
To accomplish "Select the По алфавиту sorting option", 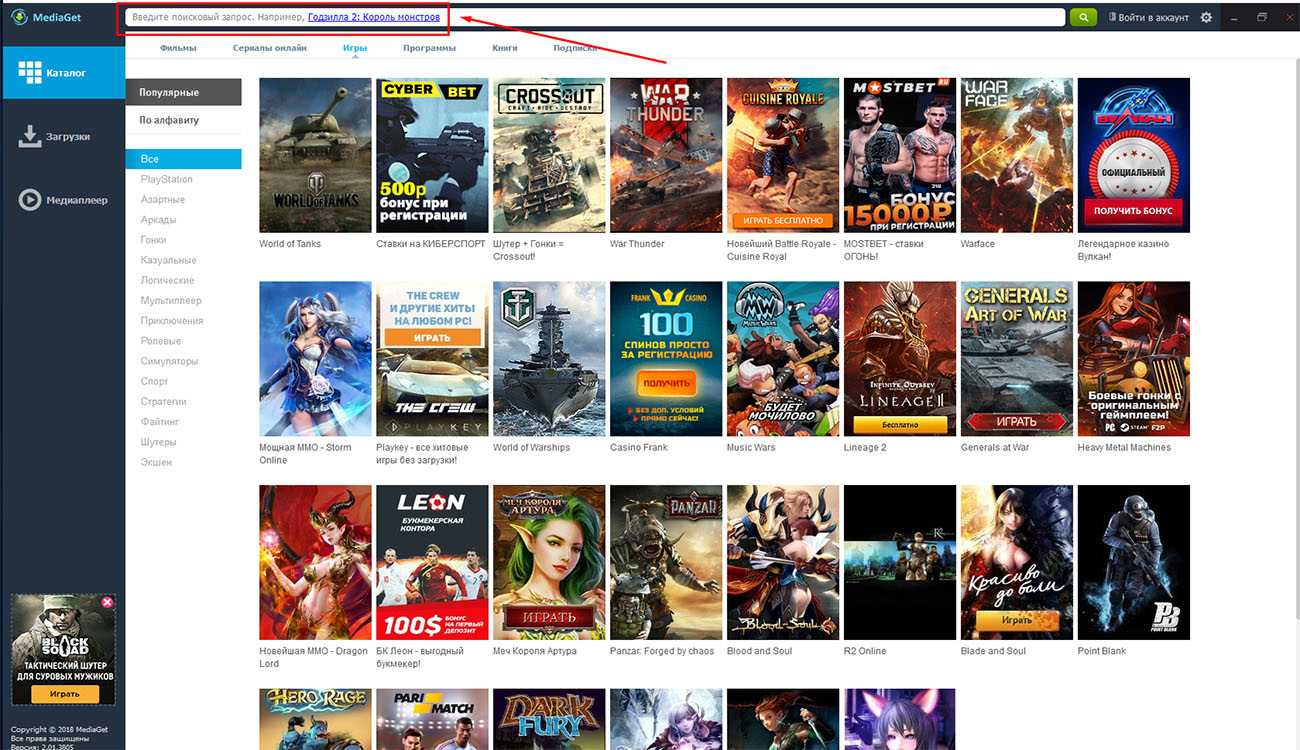I will tap(183, 120).
